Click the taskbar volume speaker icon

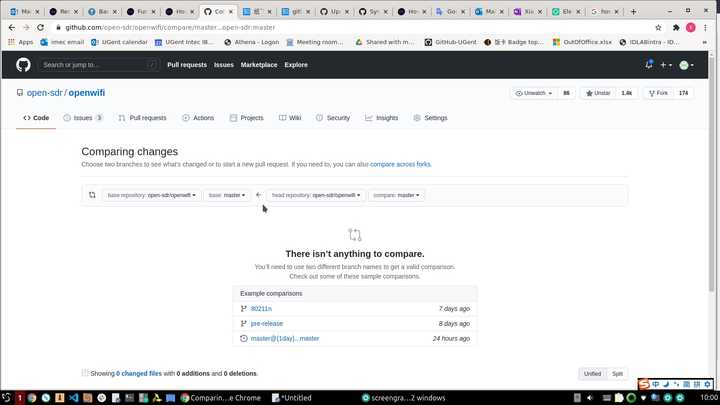(x=590, y=398)
